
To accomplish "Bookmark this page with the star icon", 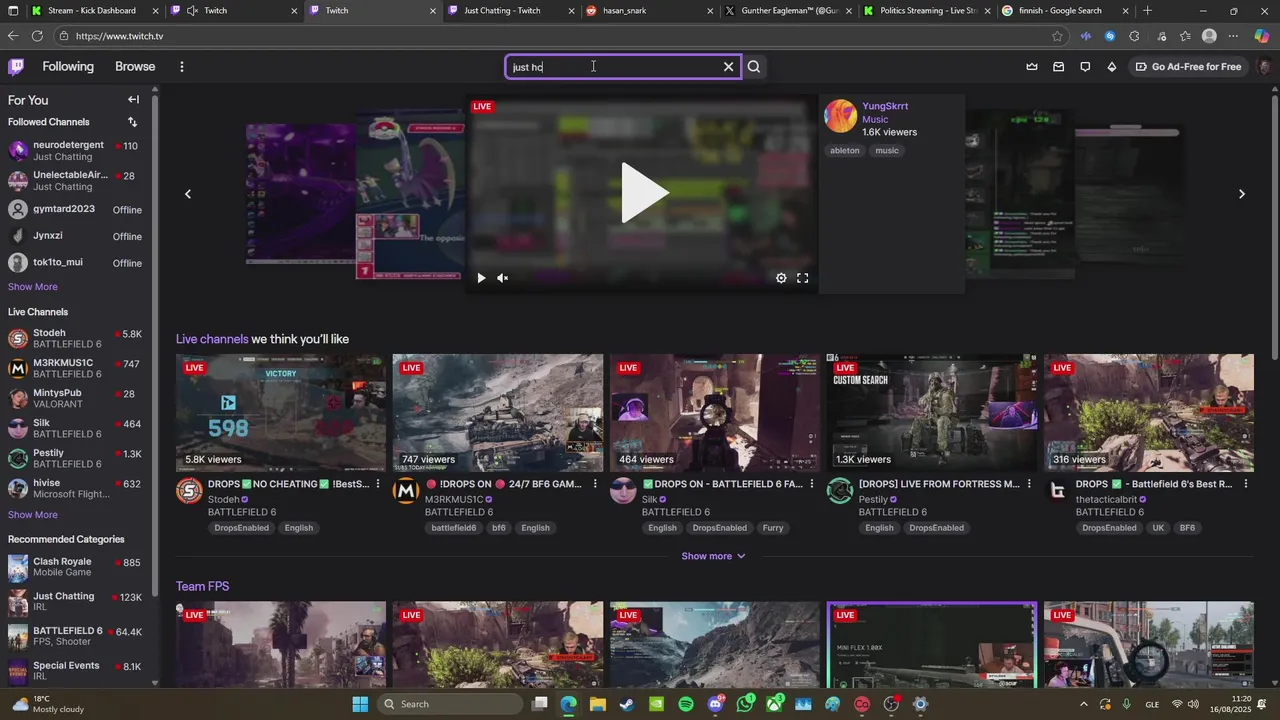I will (1057, 36).
